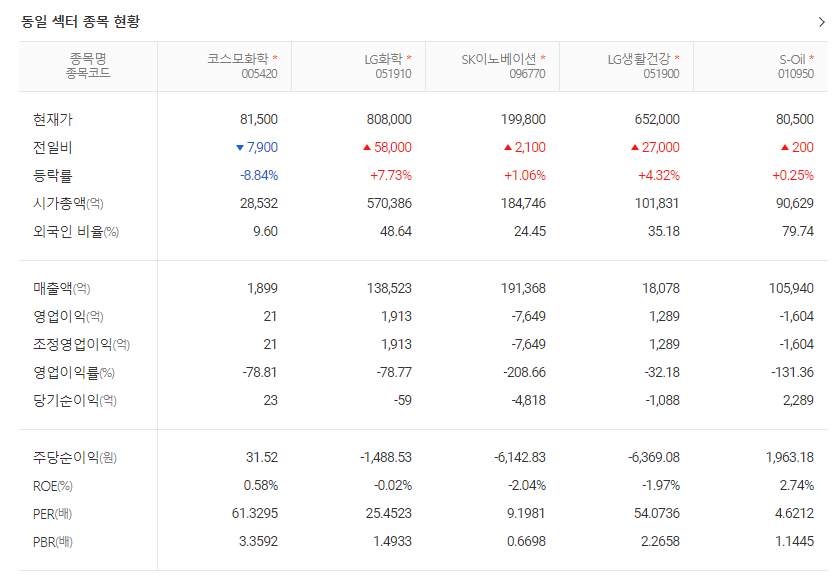Screen dimensions: 839x581
Task: Click the foreign ratio value 48.64
Action: coord(396,232)
